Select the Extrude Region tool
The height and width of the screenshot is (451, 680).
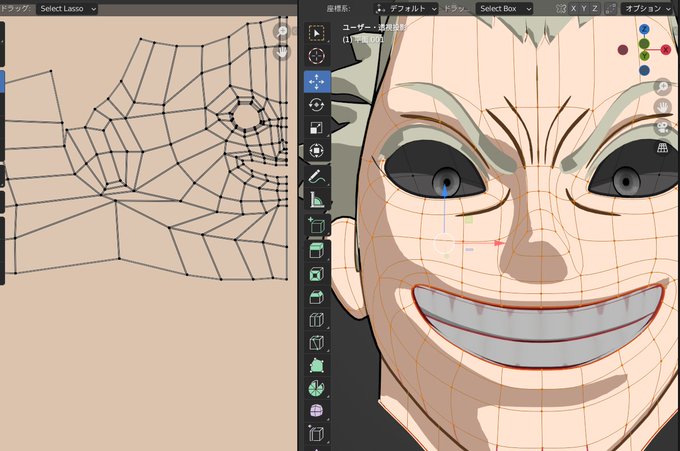point(317,251)
